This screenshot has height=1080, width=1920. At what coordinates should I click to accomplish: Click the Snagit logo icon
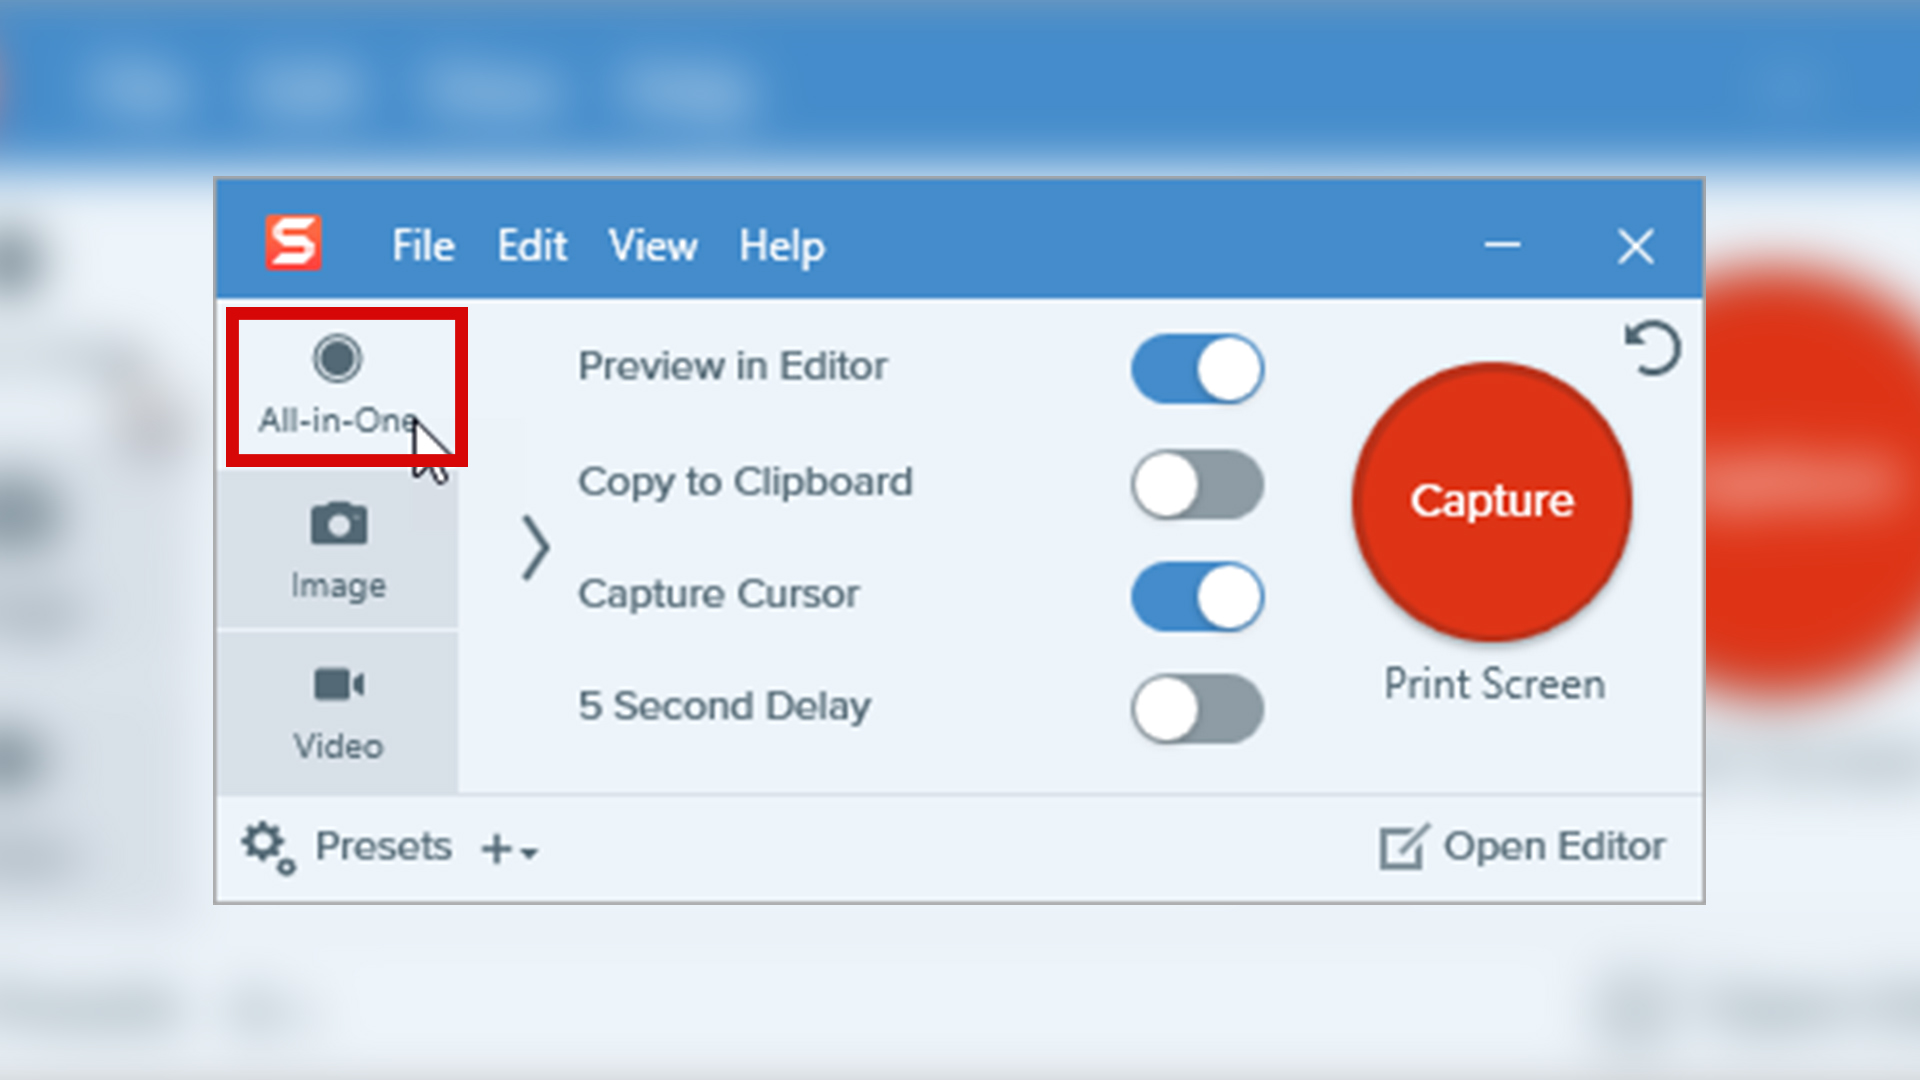(293, 243)
